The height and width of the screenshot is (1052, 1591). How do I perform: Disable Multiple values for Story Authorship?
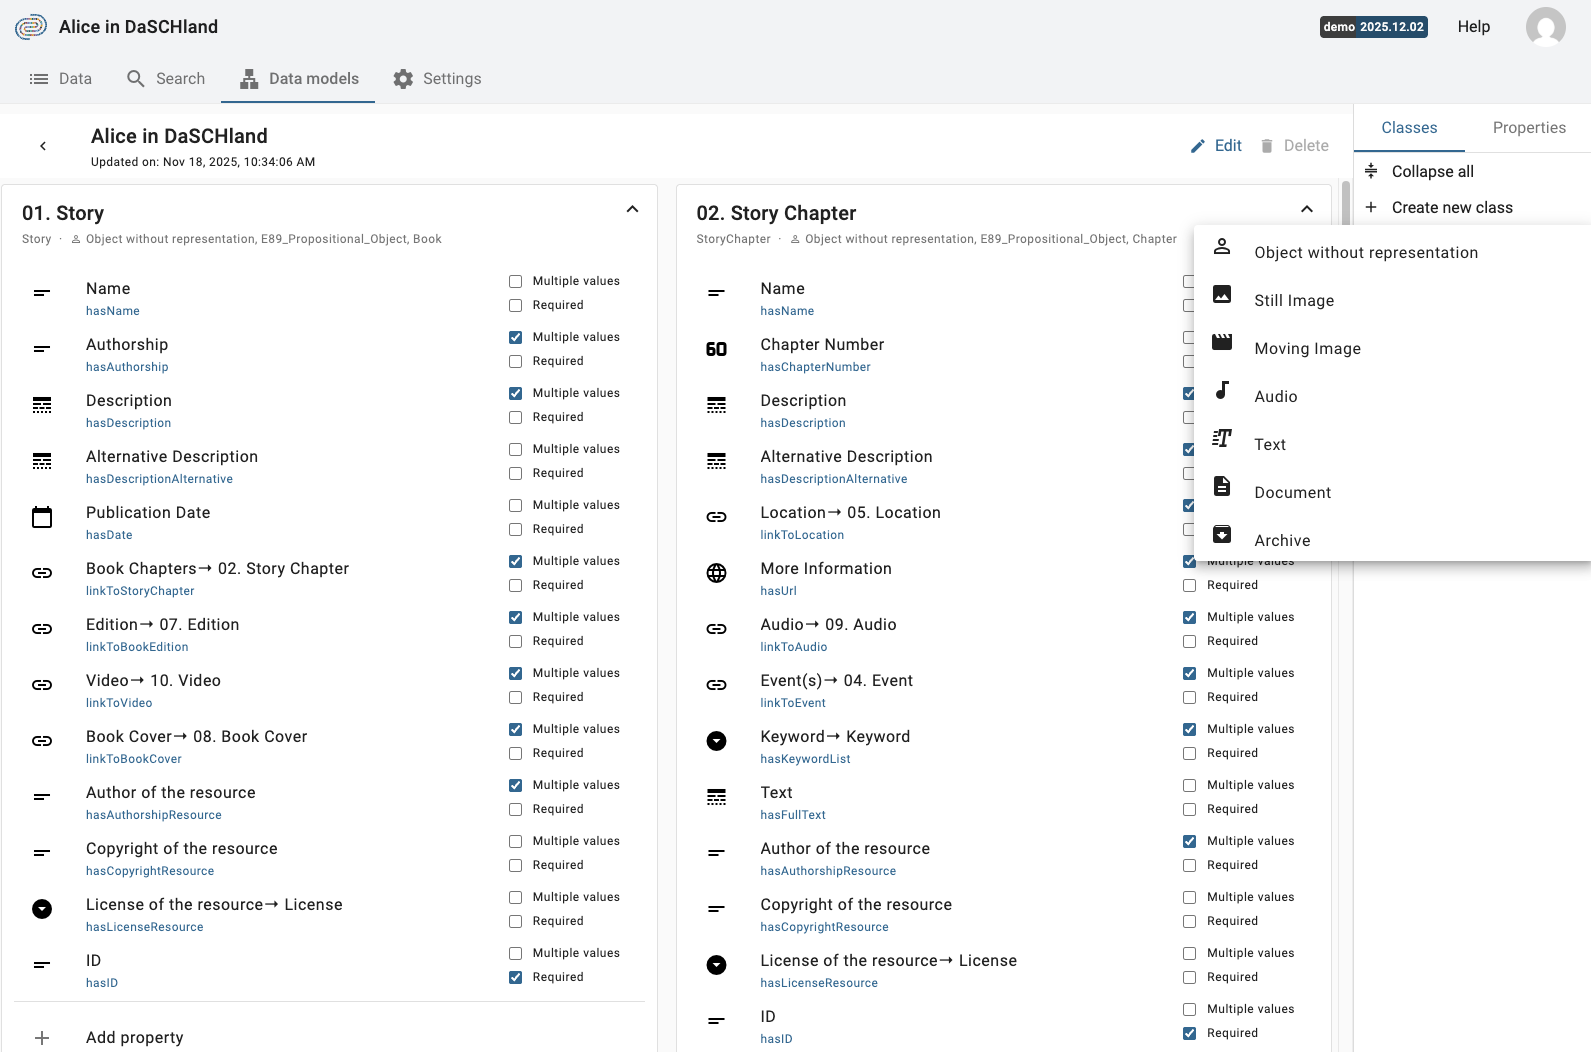[516, 337]
